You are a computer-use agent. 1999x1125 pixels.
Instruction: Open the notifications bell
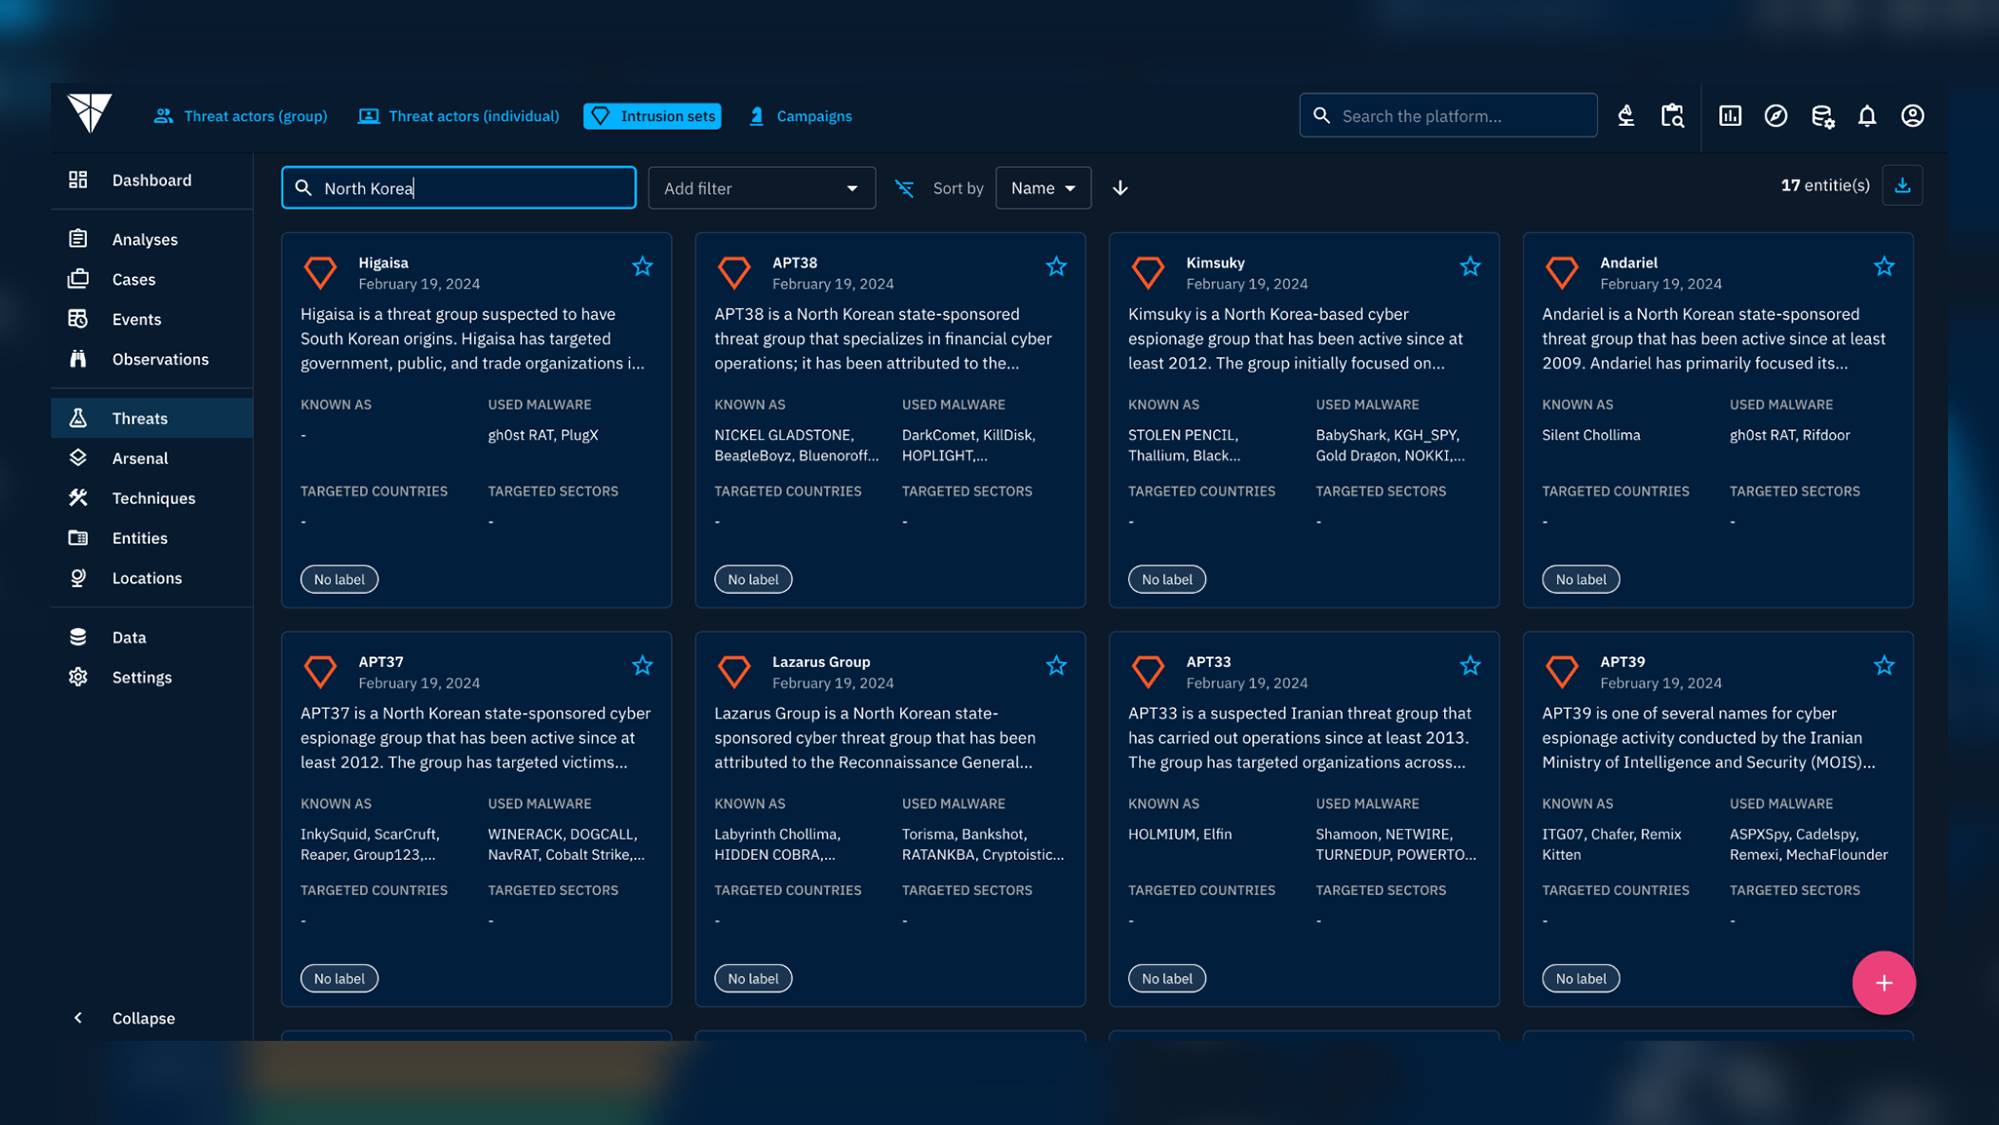(x=1867, y=116)
